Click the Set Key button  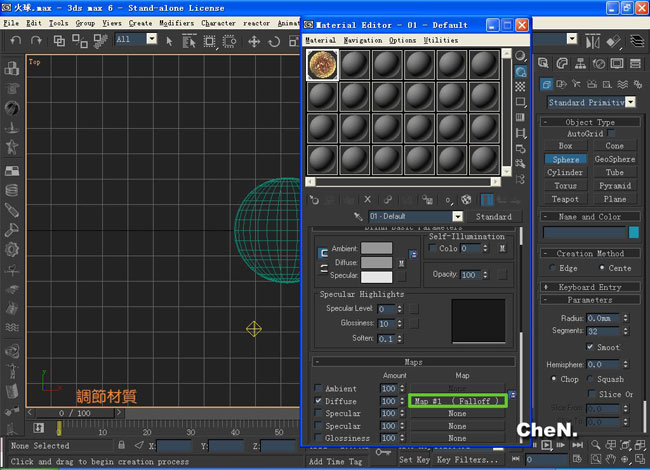point(414,460)
